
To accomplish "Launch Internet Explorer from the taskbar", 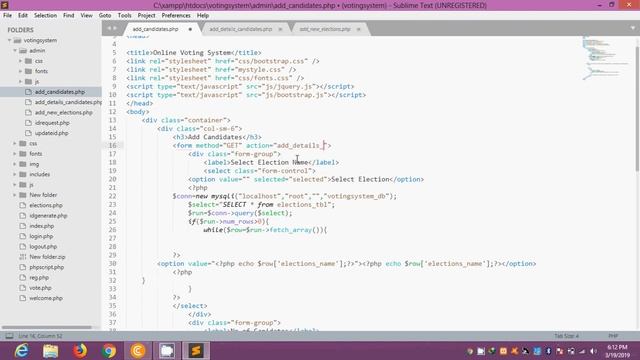I will pyautogui.click(x=21, y=351).
